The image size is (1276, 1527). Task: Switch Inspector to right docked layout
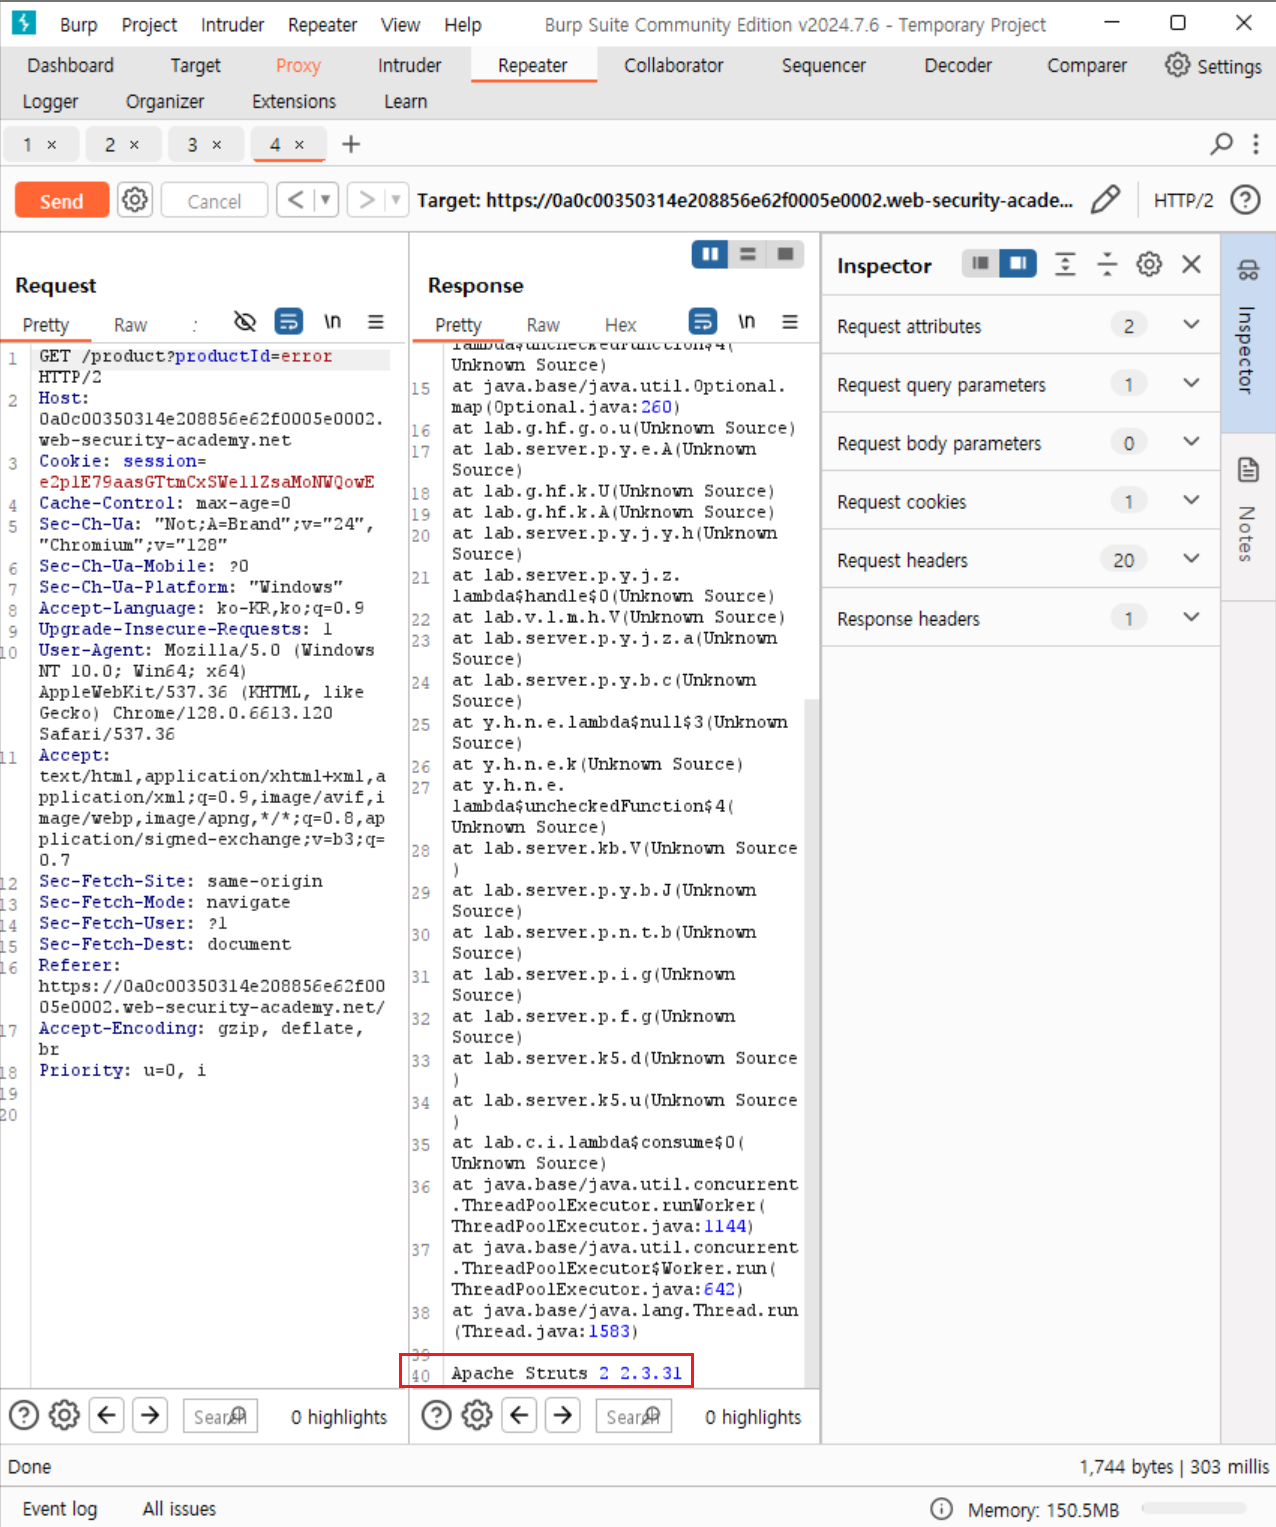click(x=1018, y=263)
